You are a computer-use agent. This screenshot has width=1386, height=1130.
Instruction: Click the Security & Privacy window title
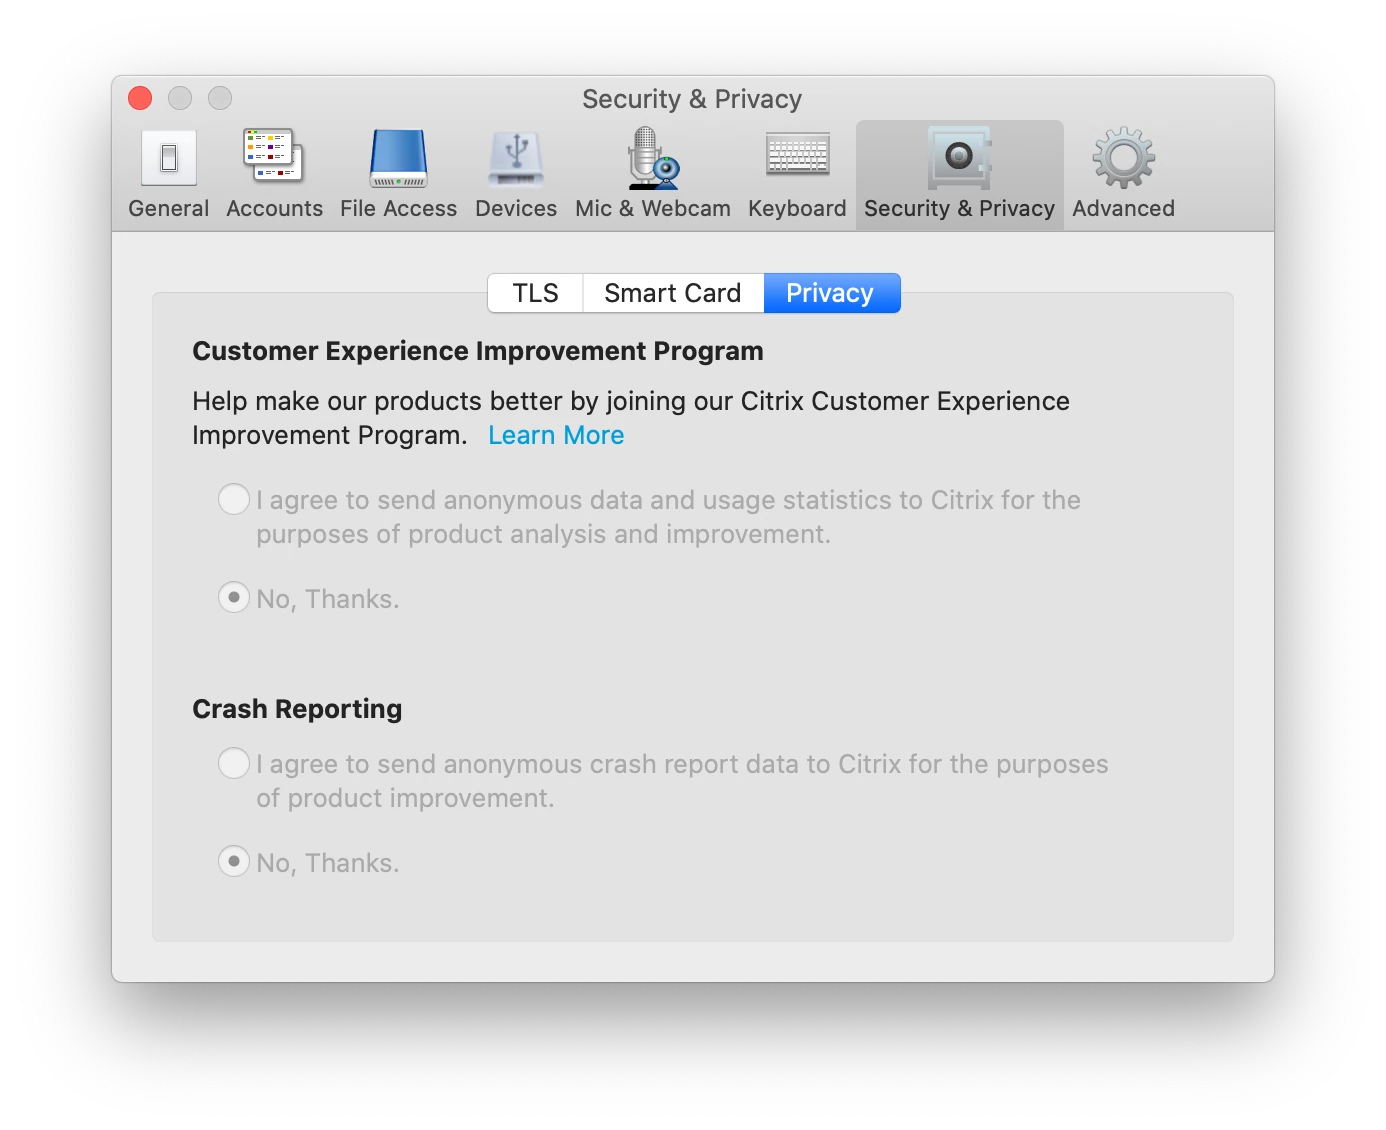692,99
